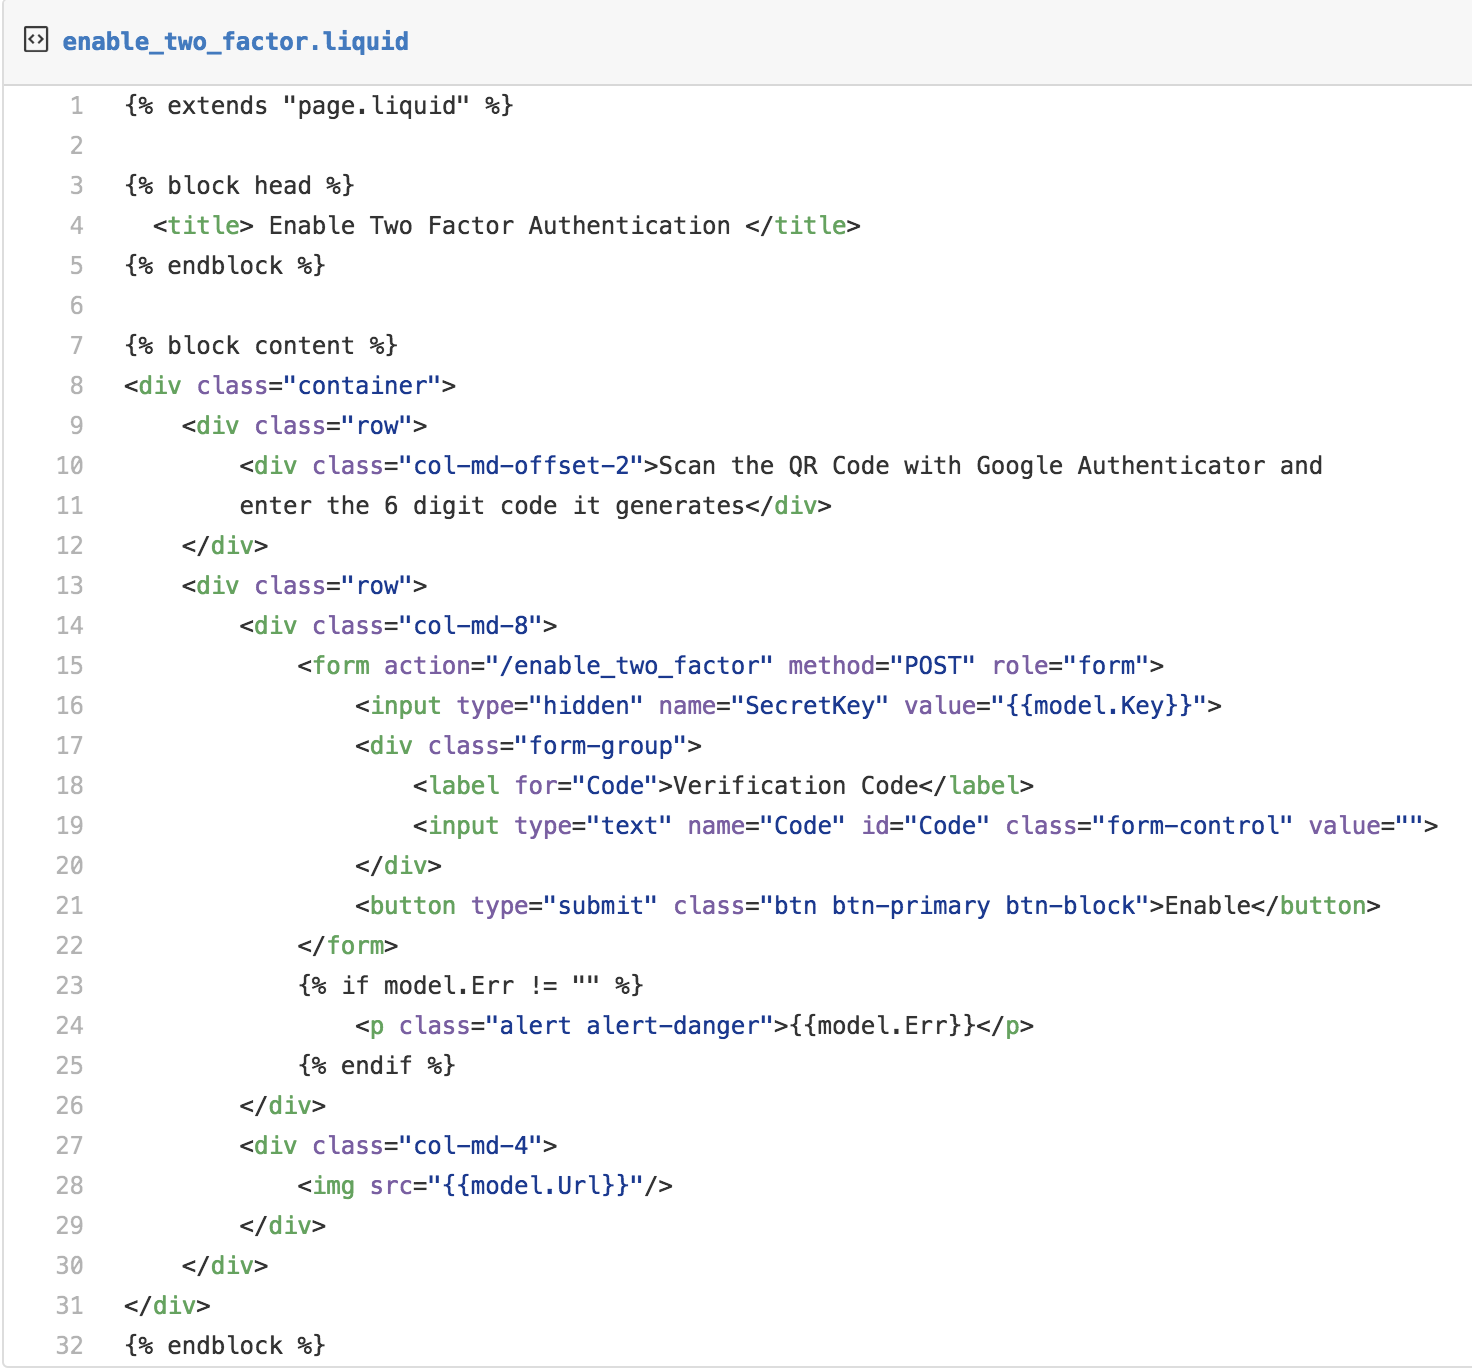Click line number 4 with the title tag
Viewport: 1472px width, 1372px height.
tap(76, 226)
